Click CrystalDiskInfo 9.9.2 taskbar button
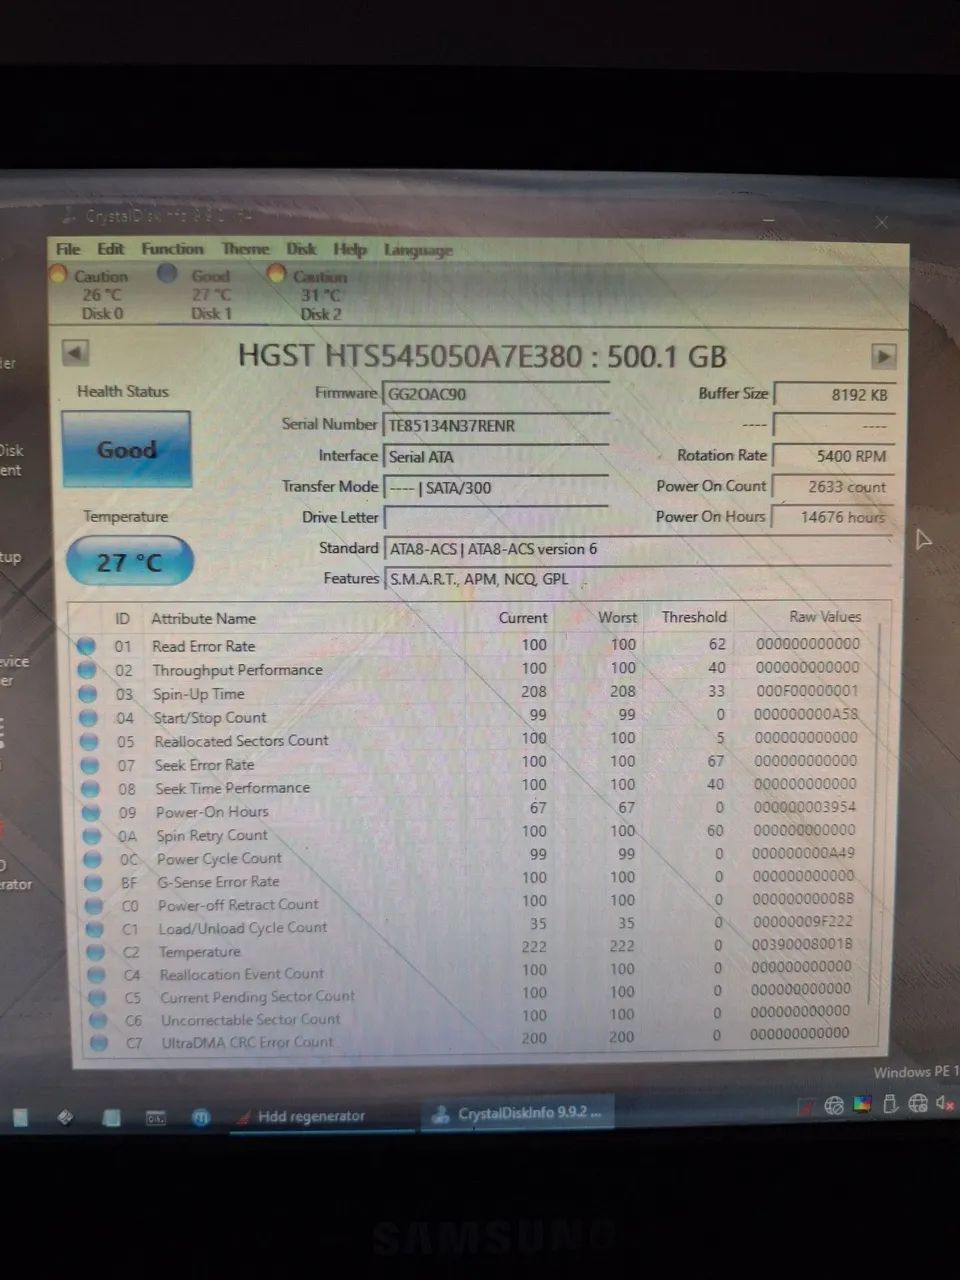The height and width of the screenshot is (1280, 960). (x=517, y=1113)
